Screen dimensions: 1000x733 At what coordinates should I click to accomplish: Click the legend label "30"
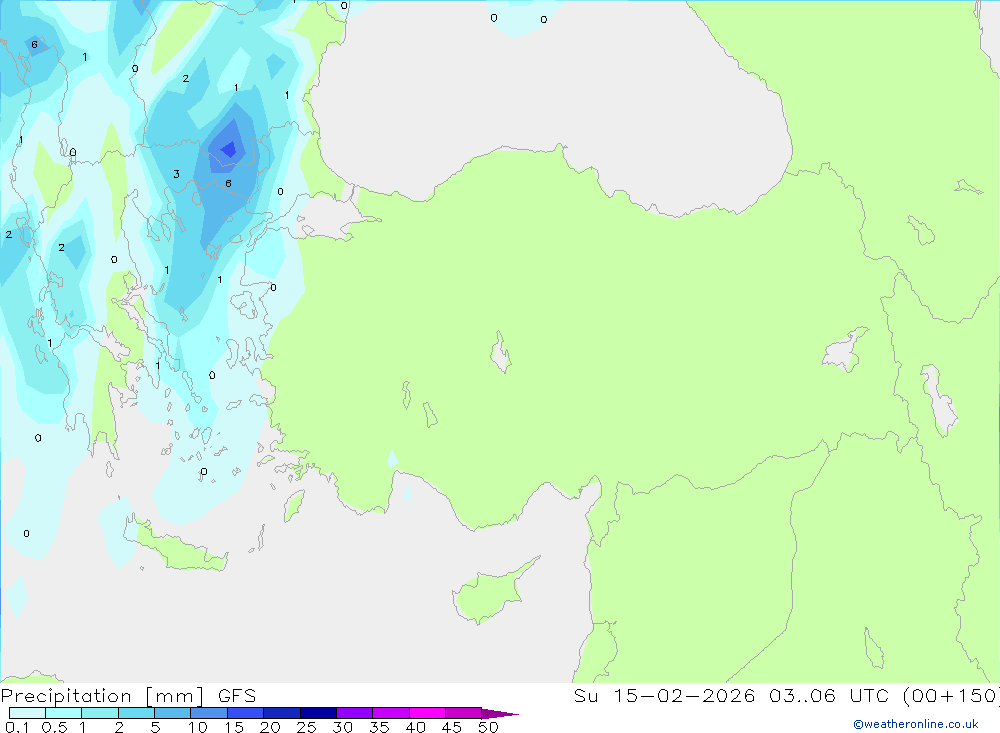pos(342,727)
